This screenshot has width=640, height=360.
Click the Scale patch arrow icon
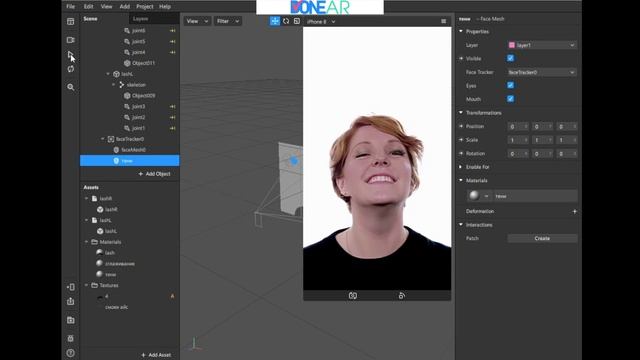(x=461, y=140)
